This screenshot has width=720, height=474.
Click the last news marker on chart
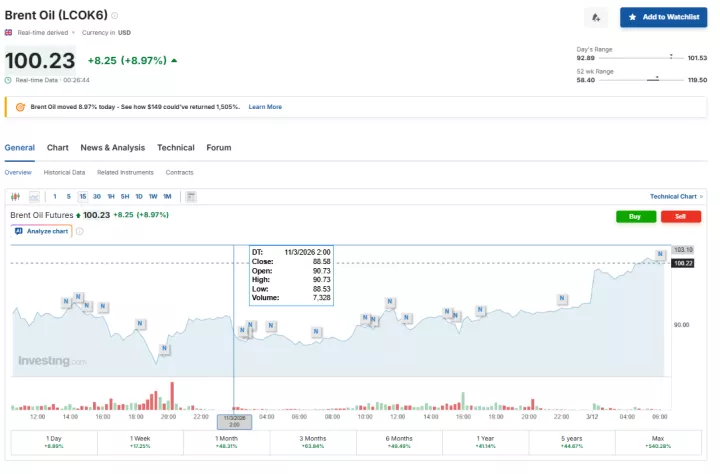pyautogui.click(x=660, y=254)
